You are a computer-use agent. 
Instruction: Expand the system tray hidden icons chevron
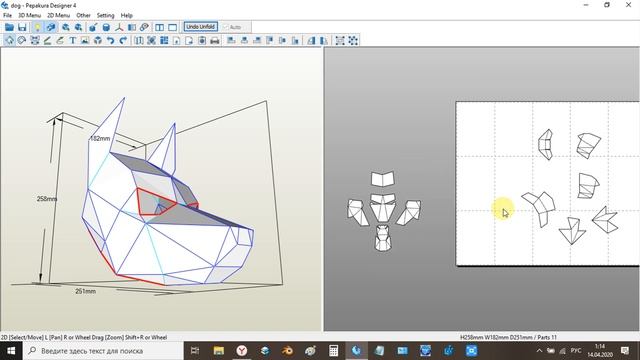(539, 351)
